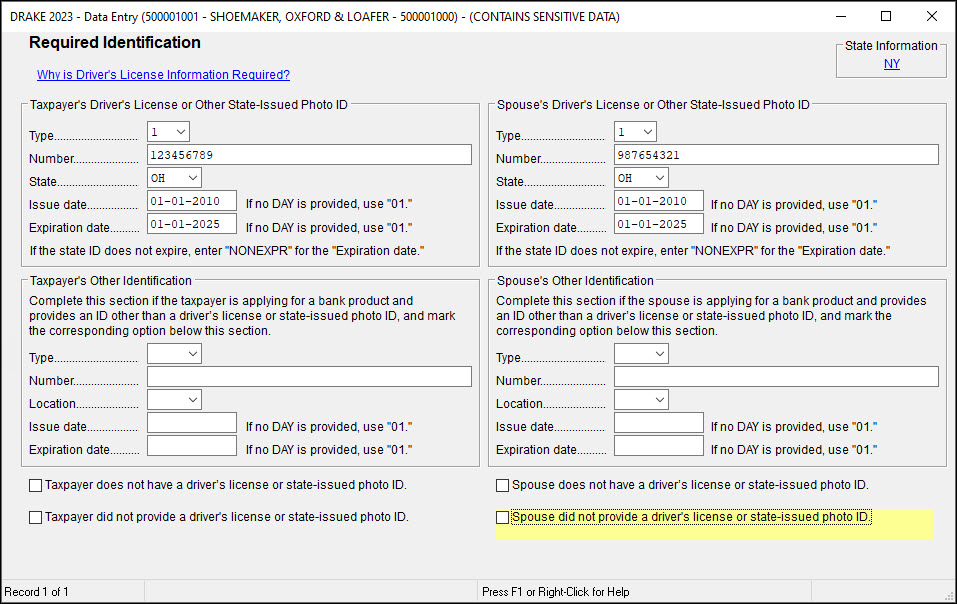The image size is (957, 604).
Task: Open the NY State Information link
Action: 891,63
